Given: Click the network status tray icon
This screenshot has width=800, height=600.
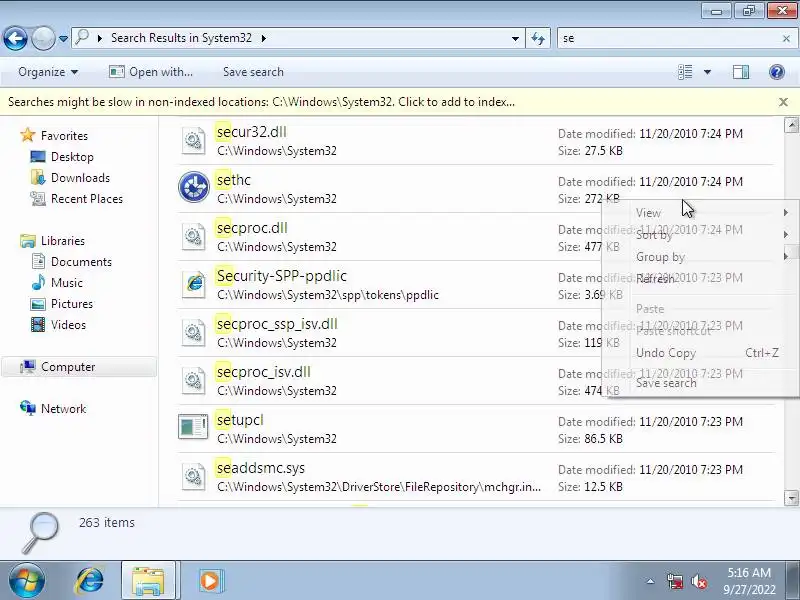Looking at the screenshot, I should coord(674,581).
